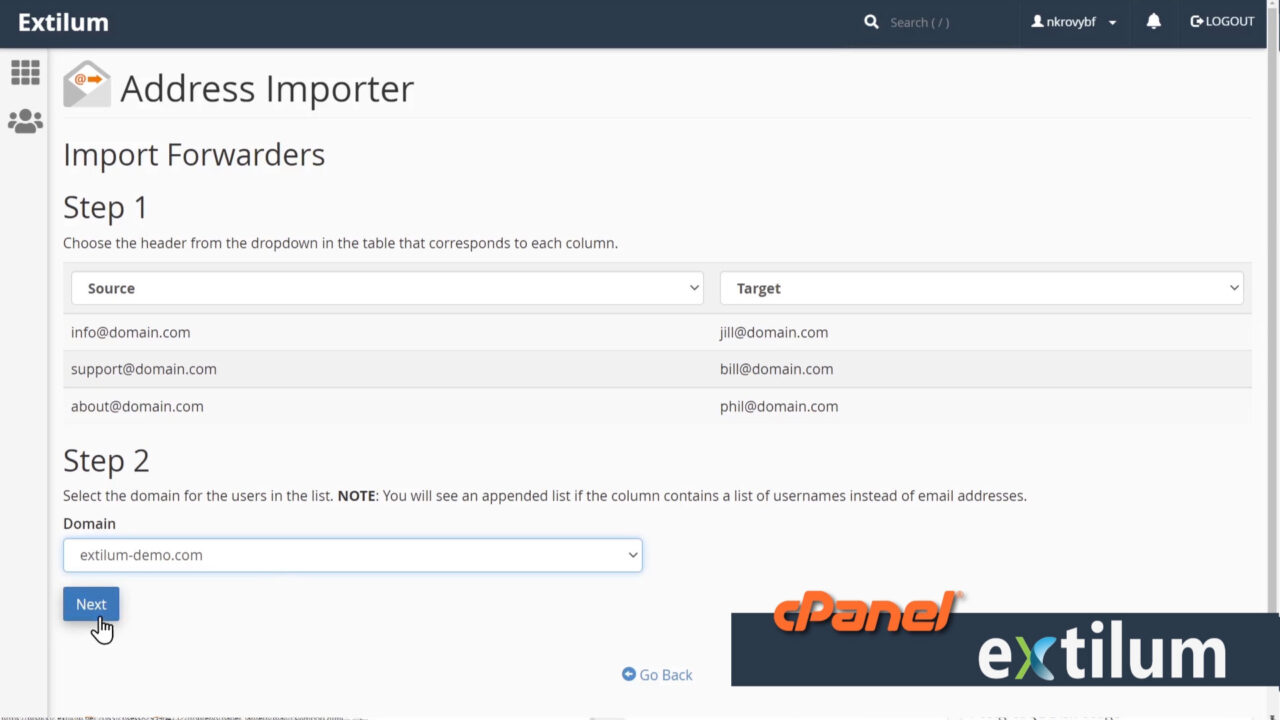
Task: Open the Extilum brand menu item
Action: tap(63, 21)
